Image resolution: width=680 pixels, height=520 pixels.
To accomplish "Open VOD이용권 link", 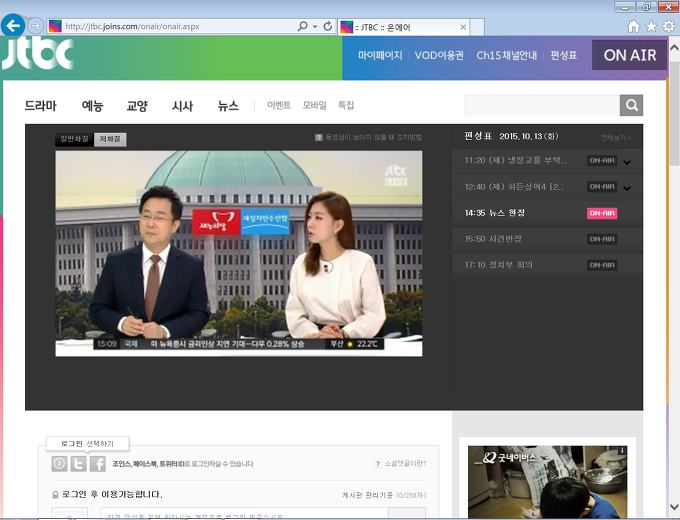I will 439,56.
